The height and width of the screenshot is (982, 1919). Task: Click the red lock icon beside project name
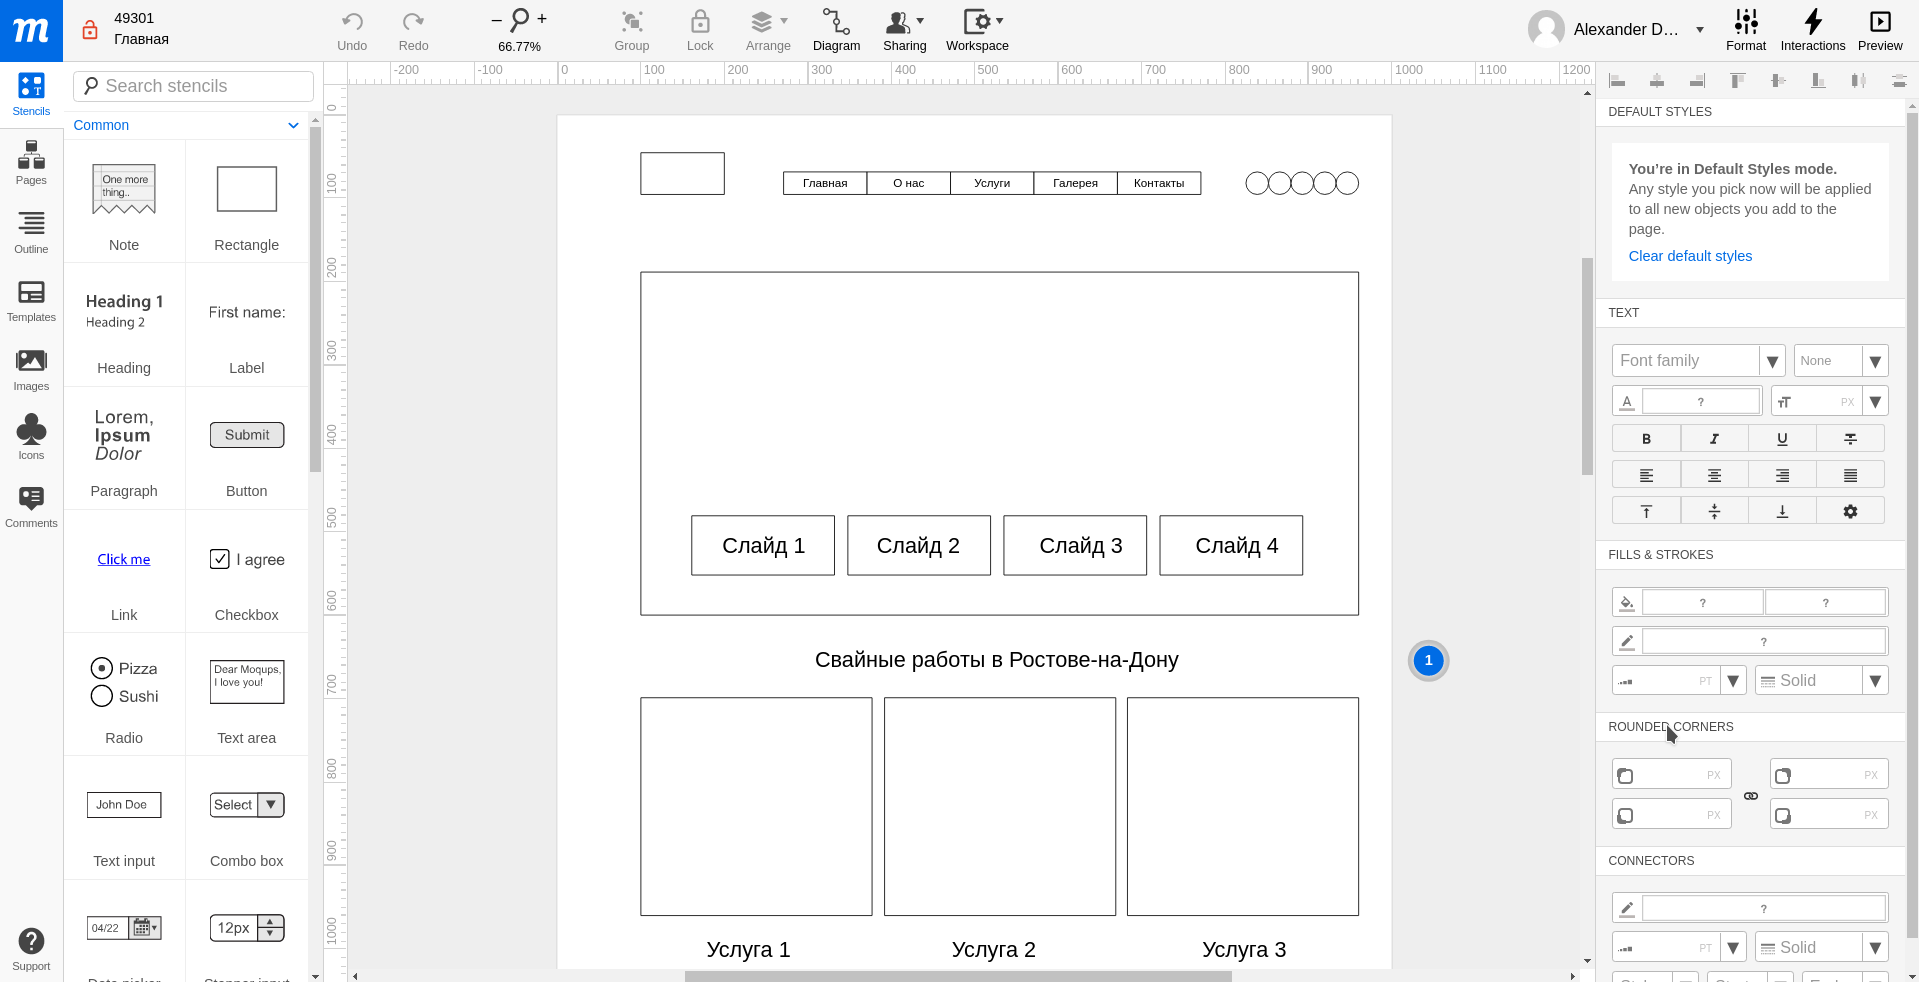(90, 29)
